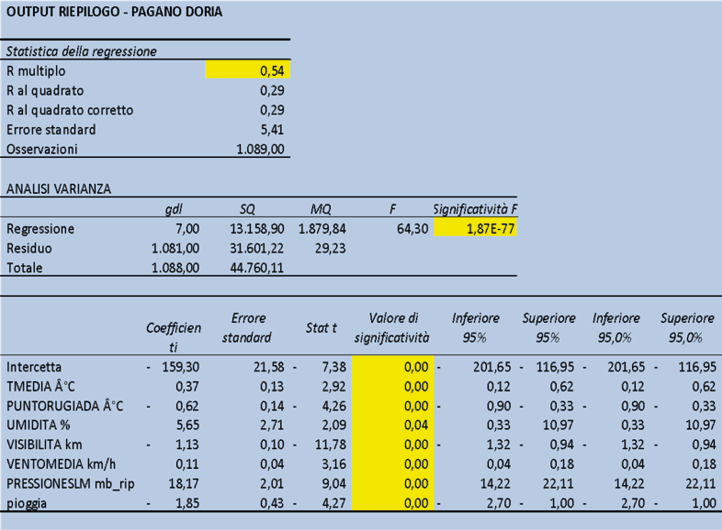Select the Regressione SQ value 13.158,90
The width and height of the screenshot is (722, 530).
pos(257,229)
